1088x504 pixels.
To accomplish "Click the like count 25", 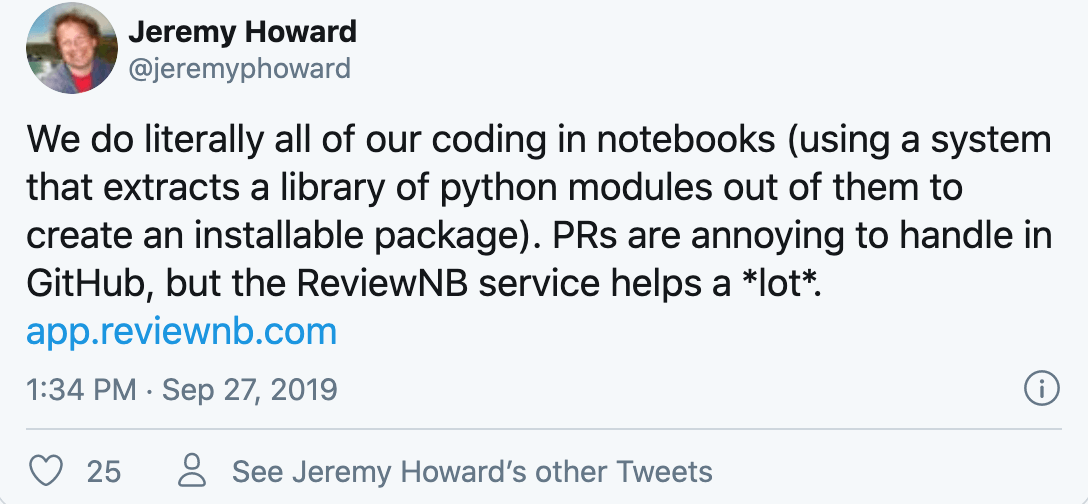I will click(104, 471).
